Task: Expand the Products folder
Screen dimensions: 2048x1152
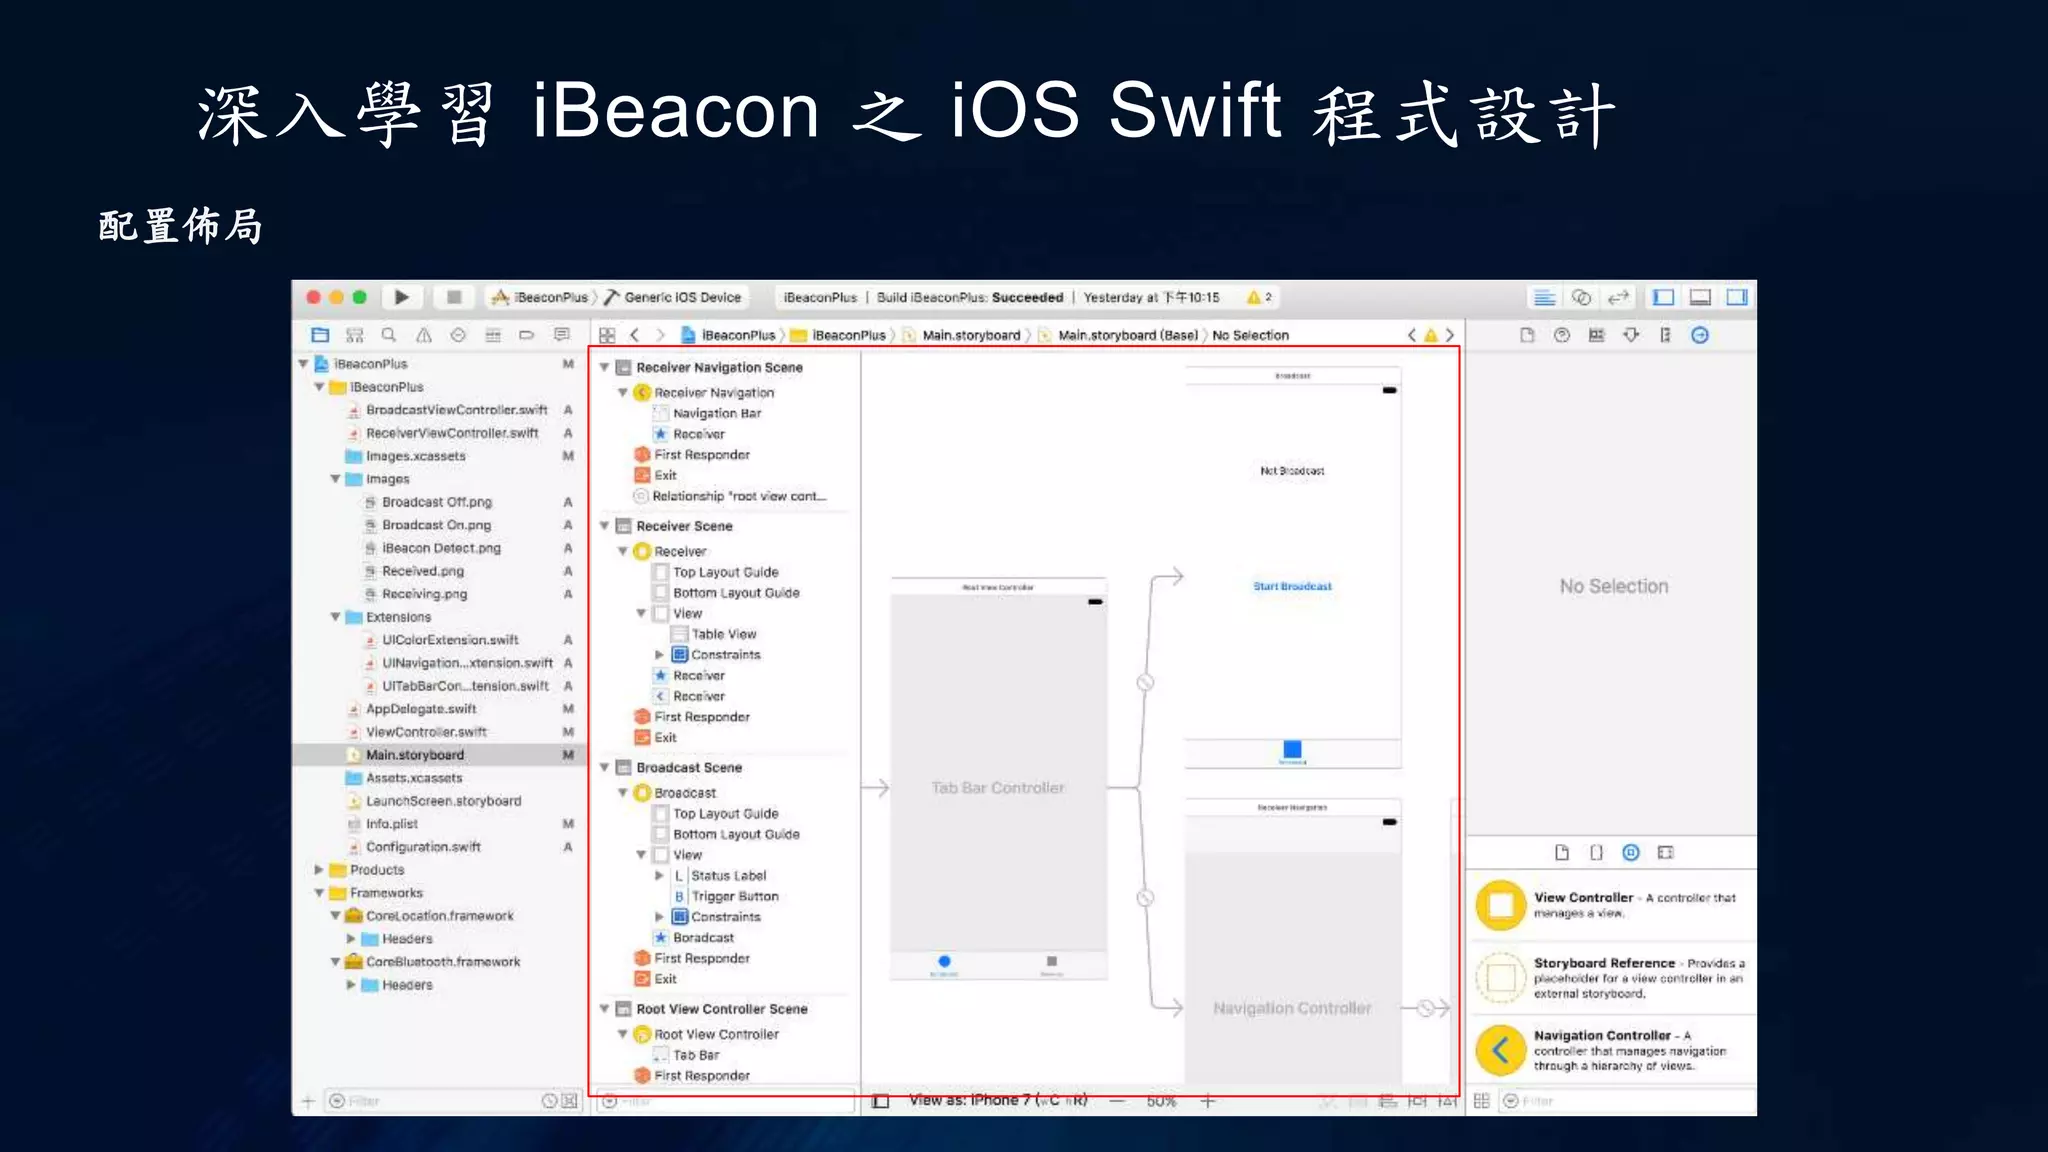Action: click(x=319, y=870)
